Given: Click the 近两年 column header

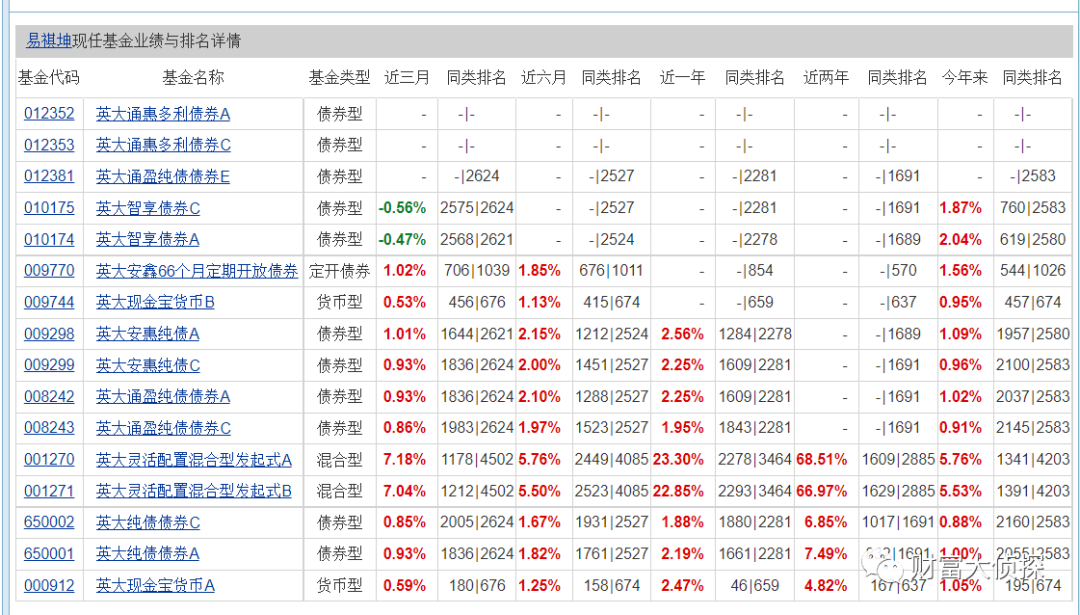Looking at the screenshot, I should [826, 78].
